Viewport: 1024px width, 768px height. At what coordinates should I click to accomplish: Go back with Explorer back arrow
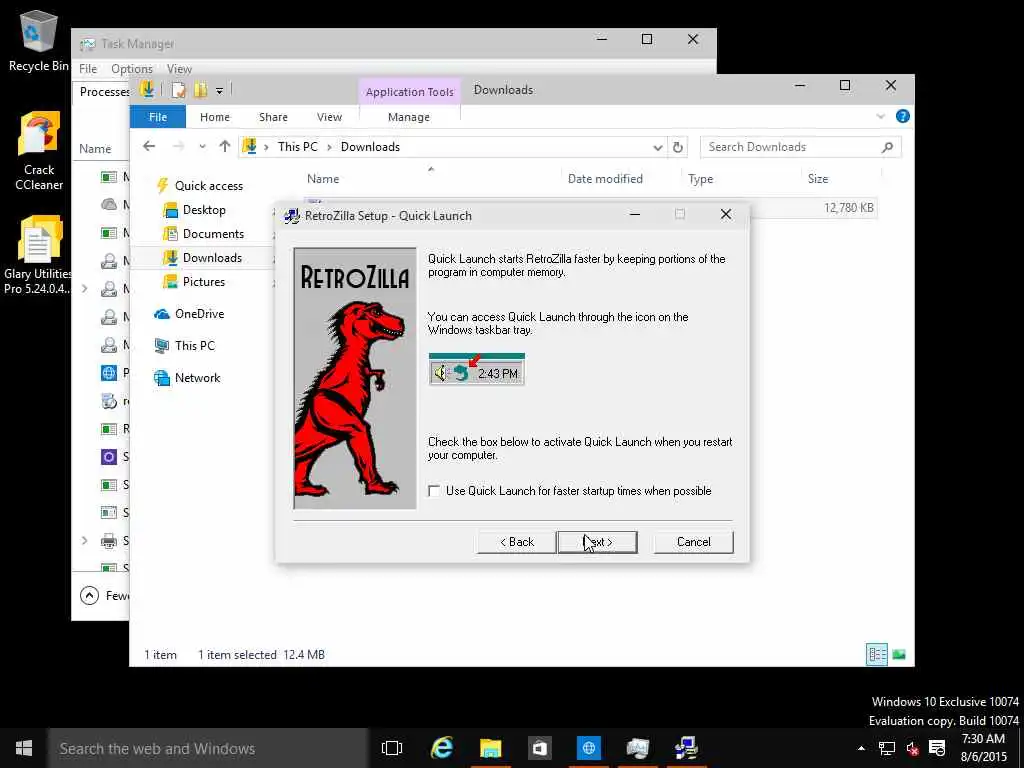(149, 146)
